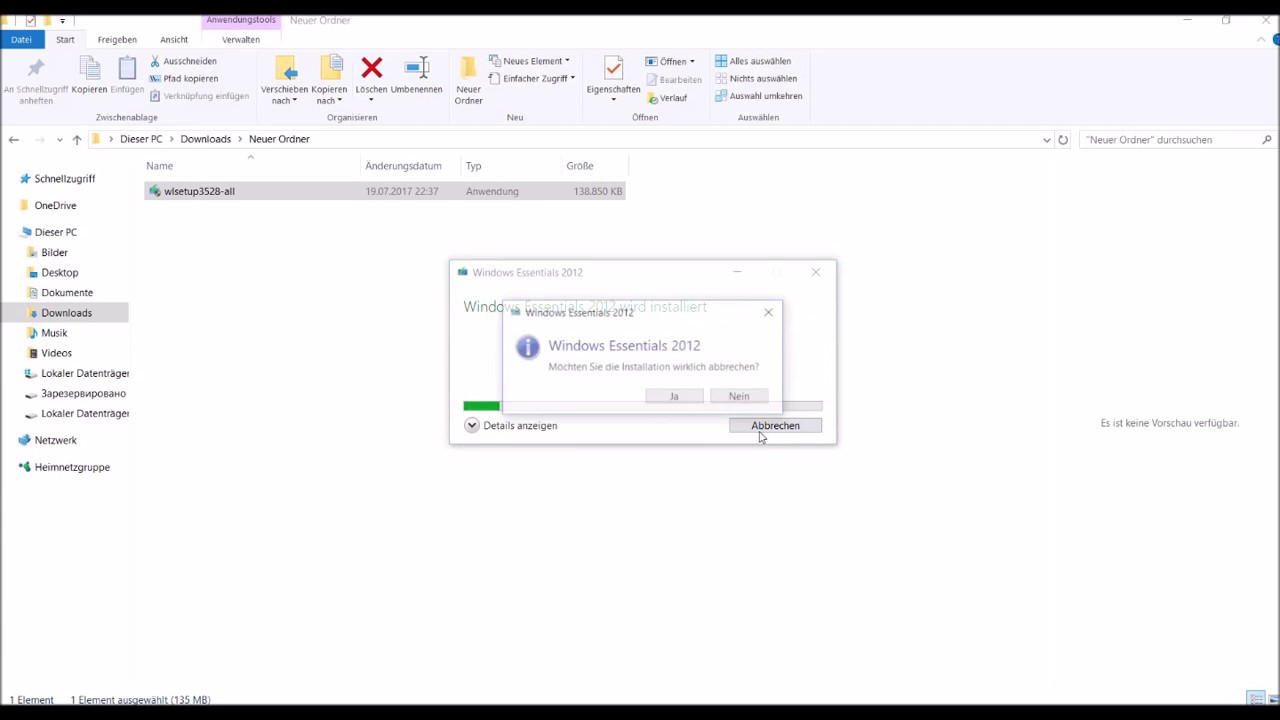Click Bearbeiten in the ribbon

pyautogui.click(x=673, y=79)
